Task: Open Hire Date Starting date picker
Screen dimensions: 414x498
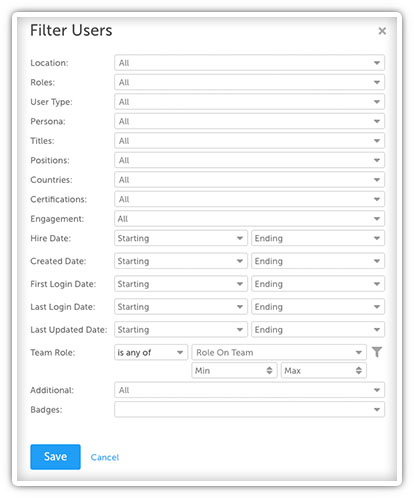Action: coord(181,238)
